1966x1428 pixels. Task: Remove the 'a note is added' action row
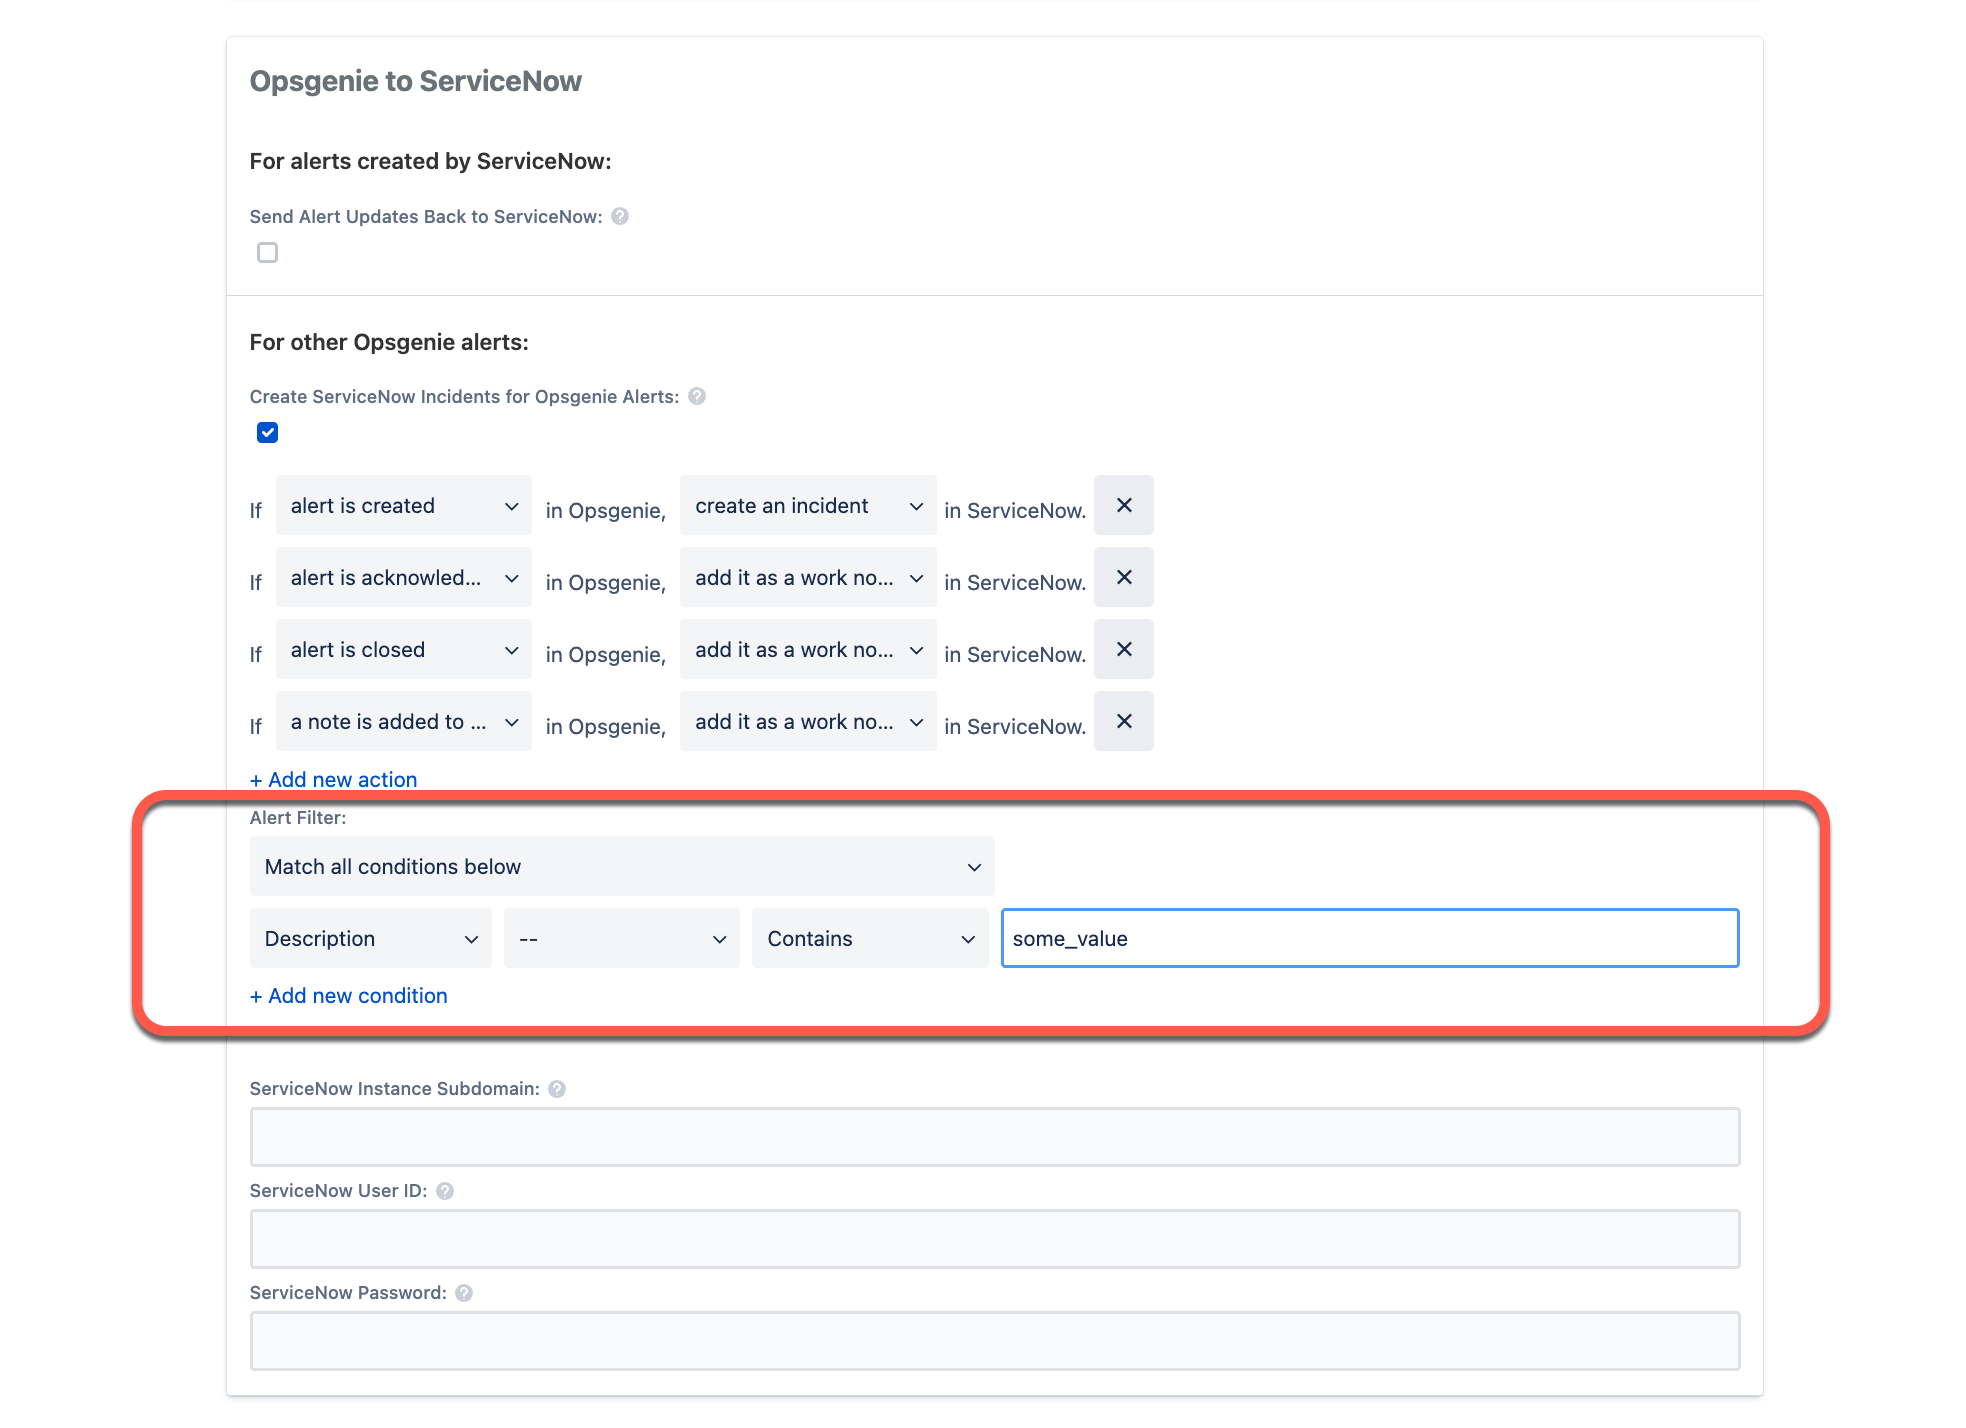tap(1124, 721)
